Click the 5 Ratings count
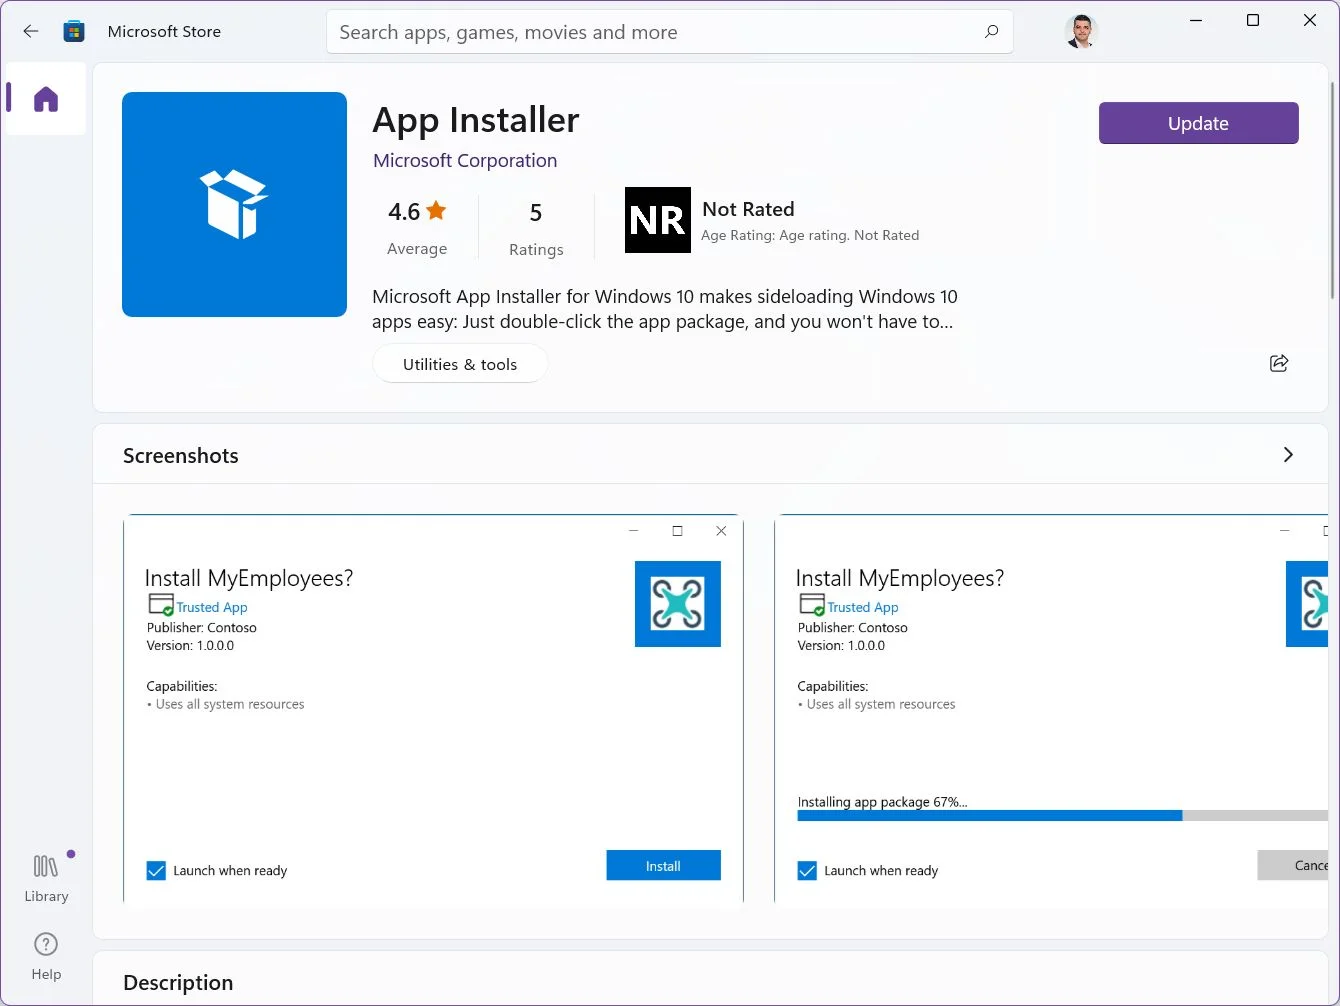The image size is (1340, 1006). (536, 229)
